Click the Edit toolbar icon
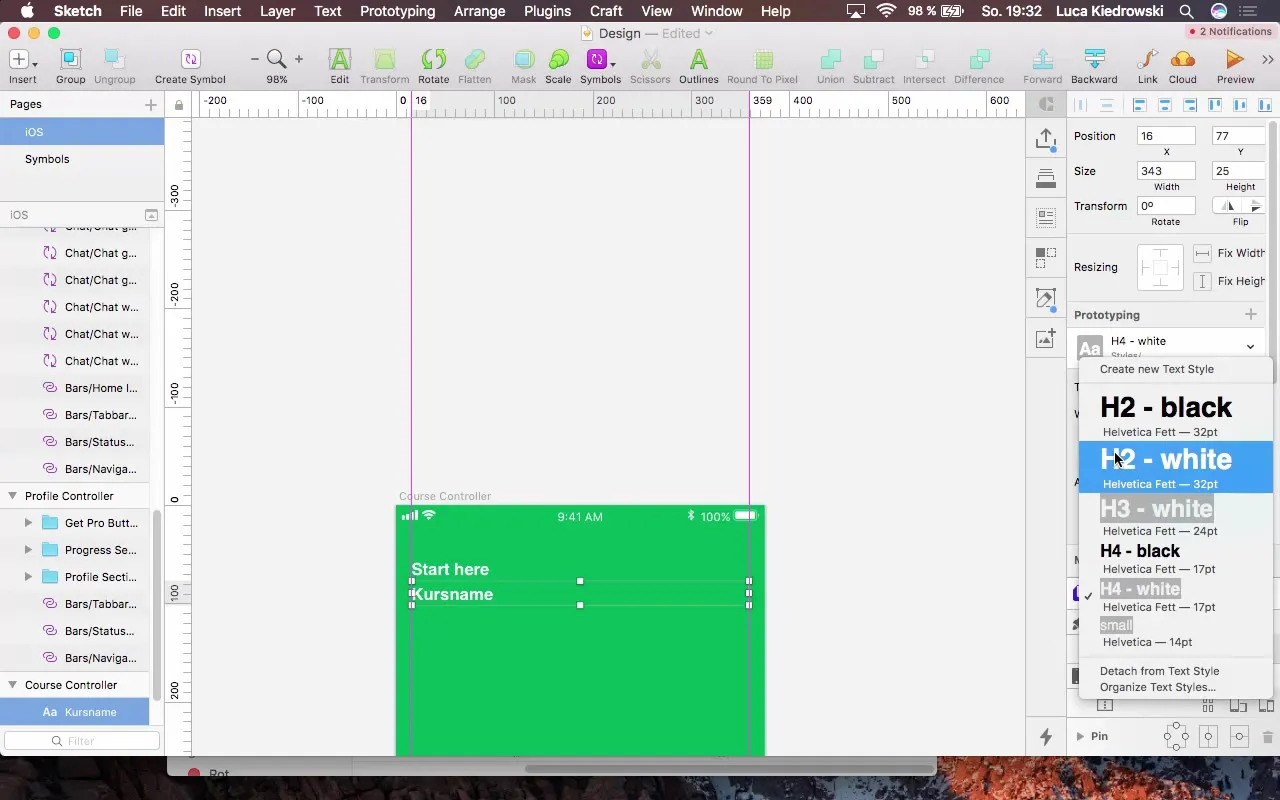 point(340,66)
